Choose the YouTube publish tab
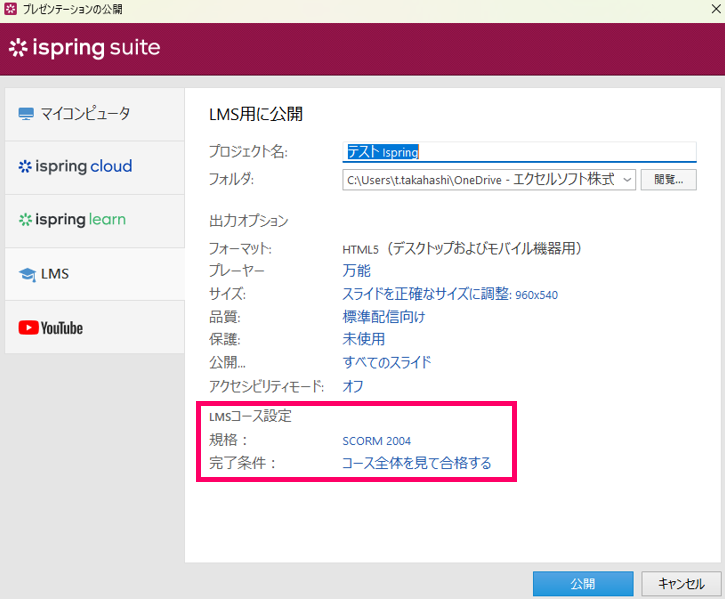This screenshot has height=599, width=725. click(x=95, y=327)
